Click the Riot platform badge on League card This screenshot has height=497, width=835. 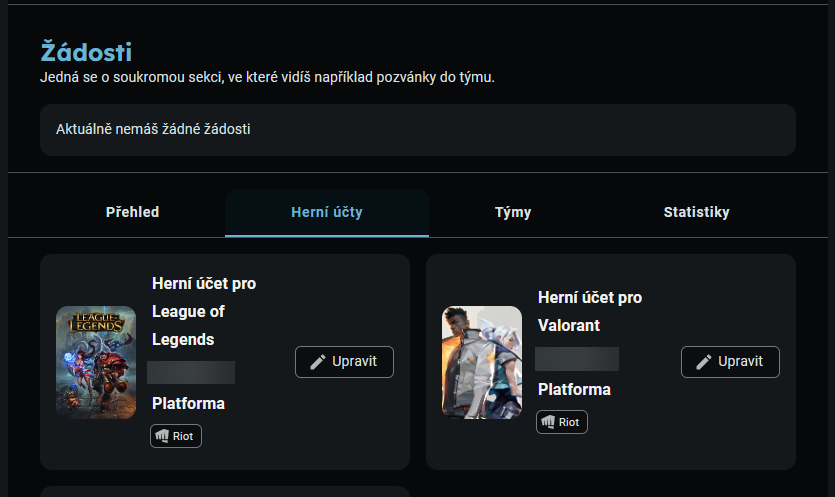[176, 436]
